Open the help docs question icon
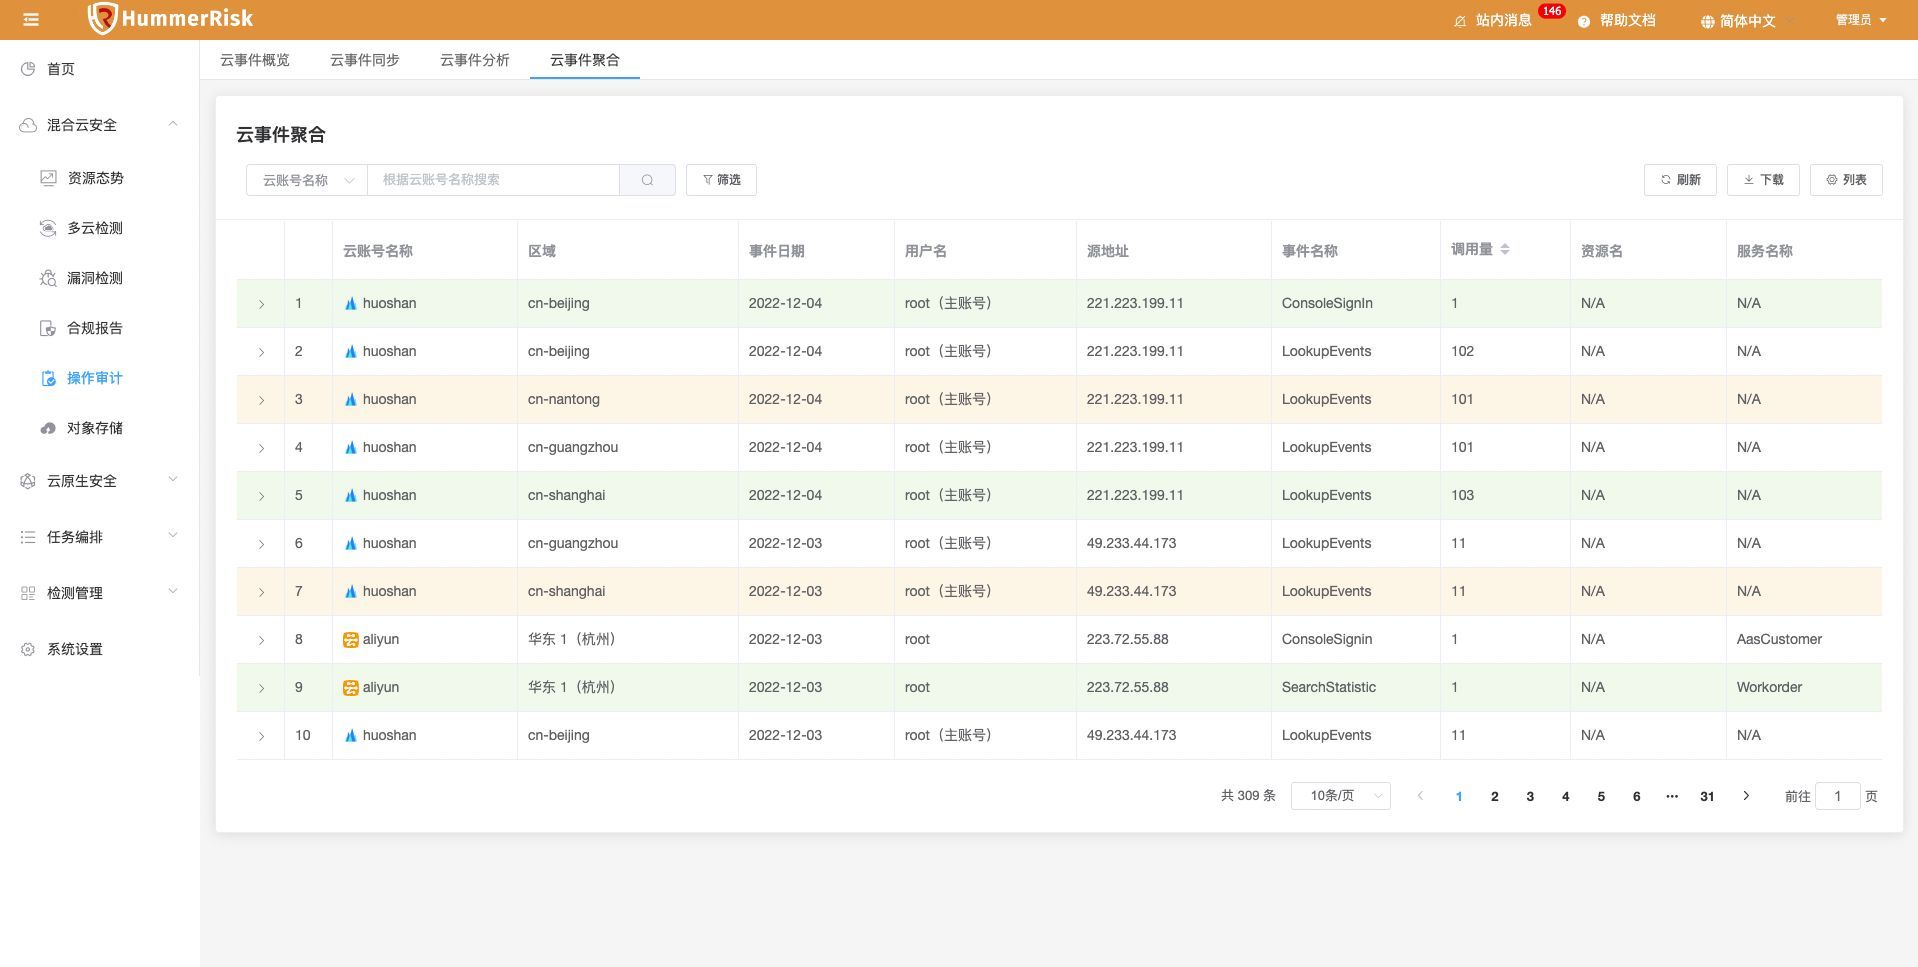This screenshot has width=1918, height=967. pos(1584,21)
